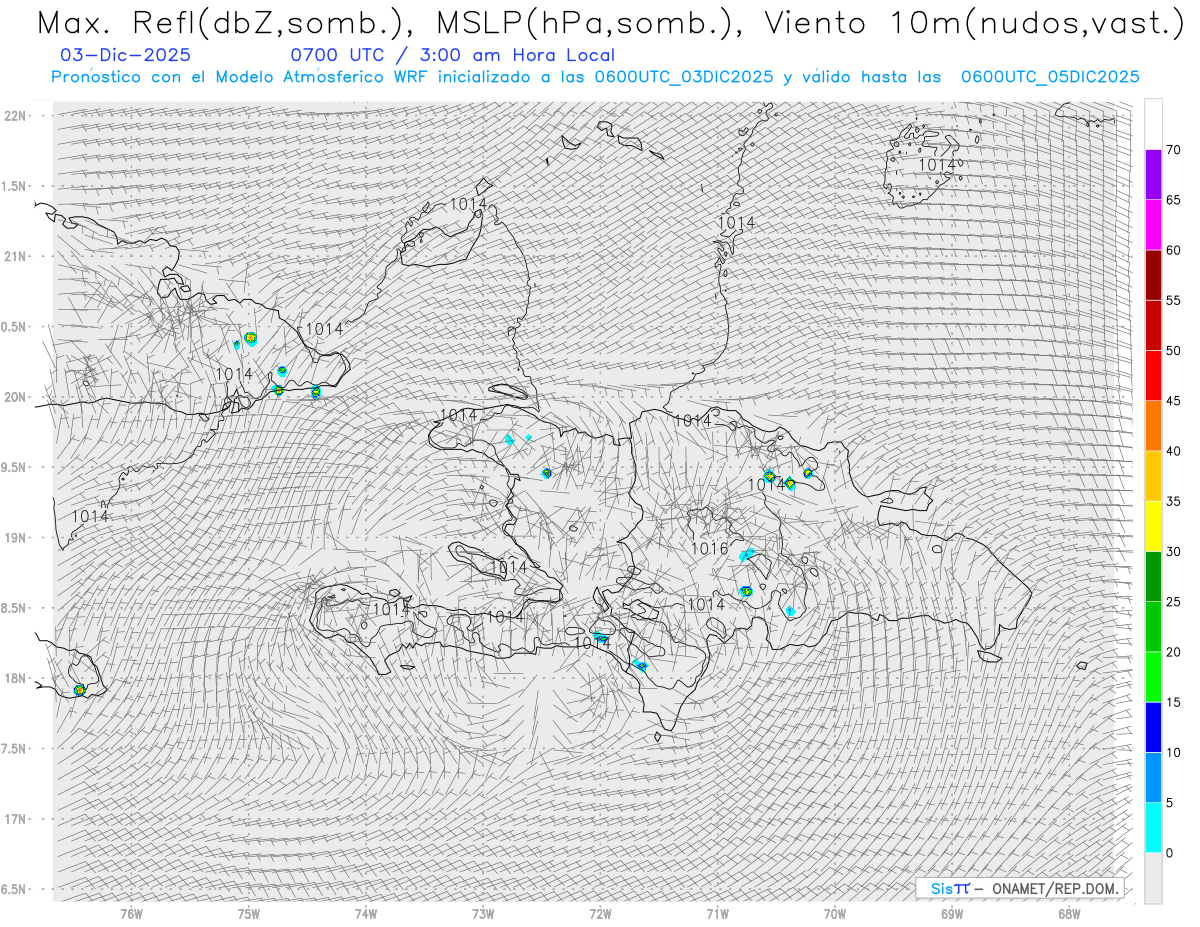The width and height of the screenshot is (1200, 927).
Task: Click the colorbar tick label '65'
Action: 1174,200
